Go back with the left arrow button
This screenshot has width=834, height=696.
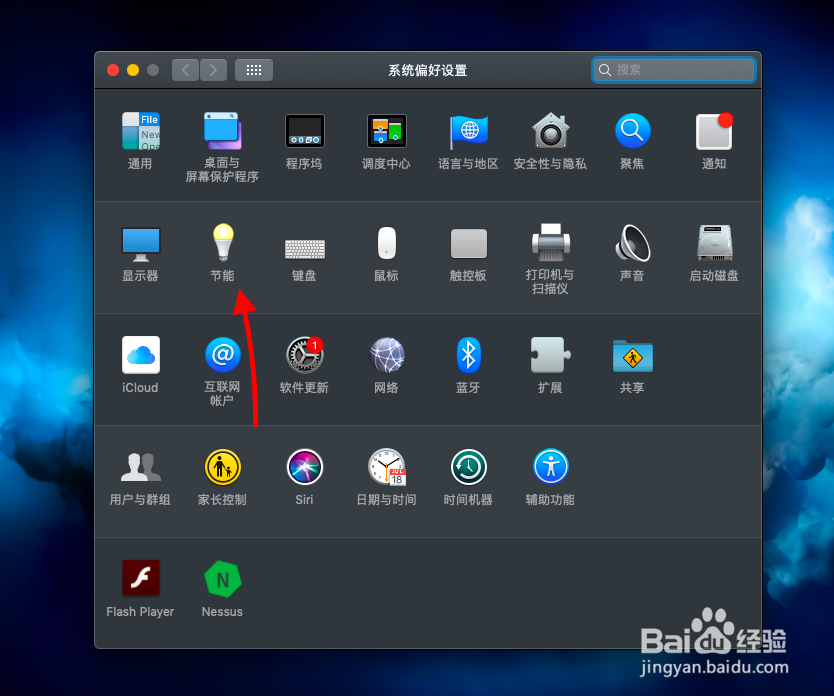tap(185, 70)
